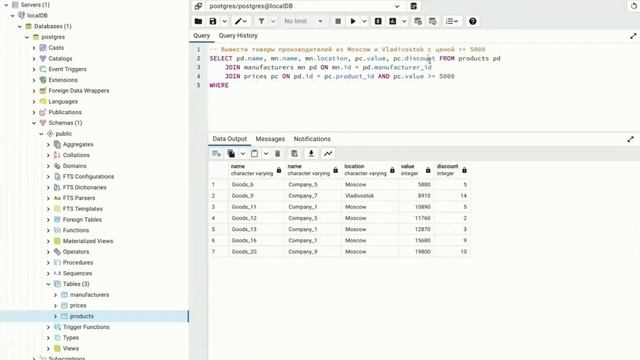Click the 15680 value cell
The image size is (640, 360).
(x=416, y=240)
